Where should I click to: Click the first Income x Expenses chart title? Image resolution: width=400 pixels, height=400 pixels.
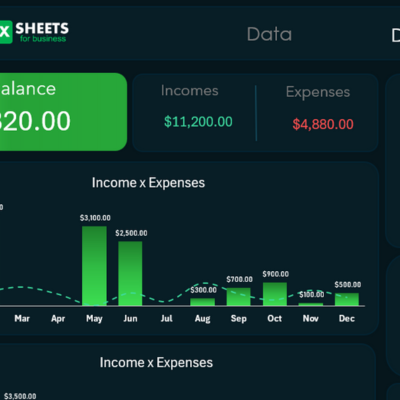click(x=148, y=183)
